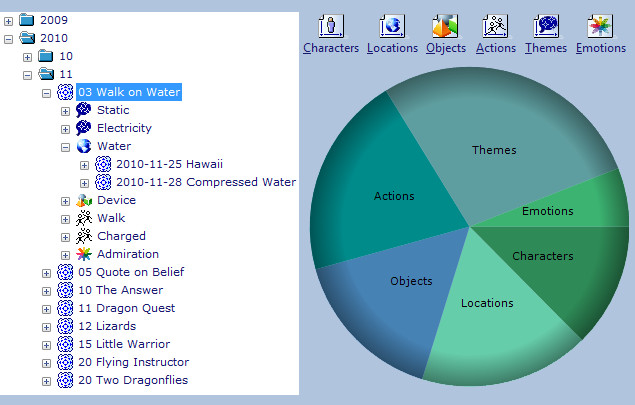Follow the Actions link label

[496, 48]
